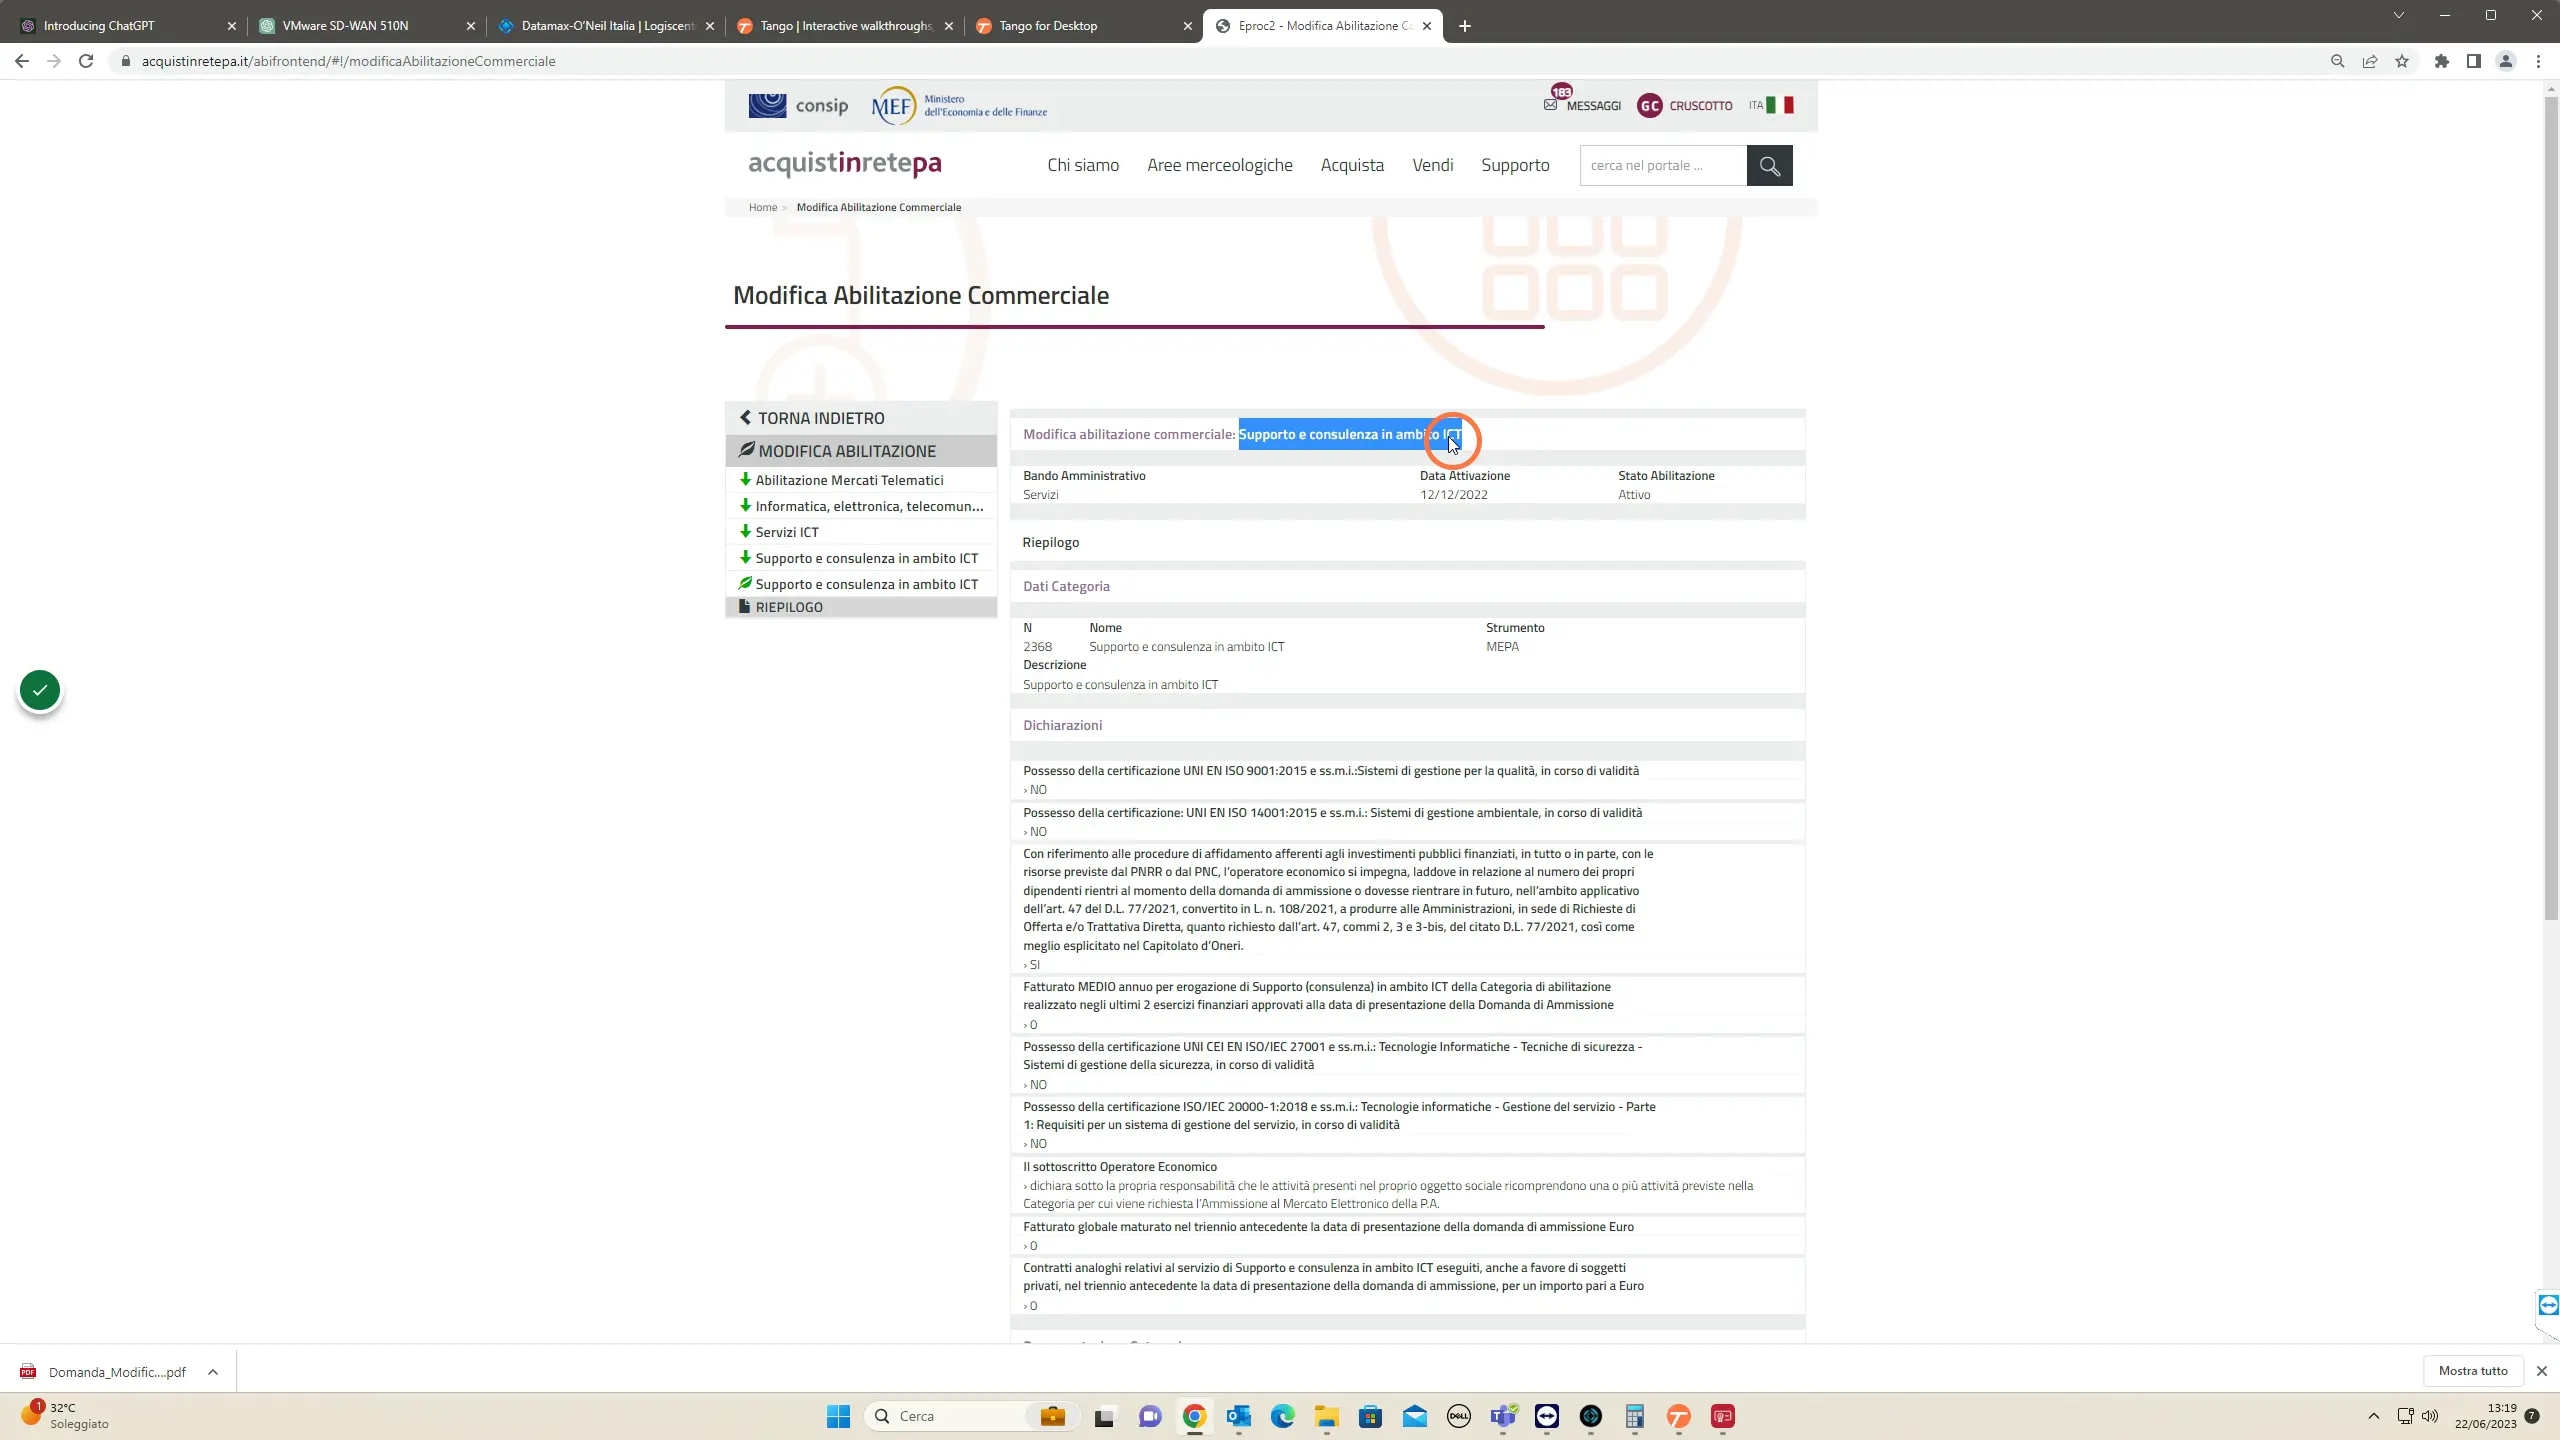Open Outlook from the taskbar
The height and width of the screenshot is (1440, 2560).
point(1239,1416)
